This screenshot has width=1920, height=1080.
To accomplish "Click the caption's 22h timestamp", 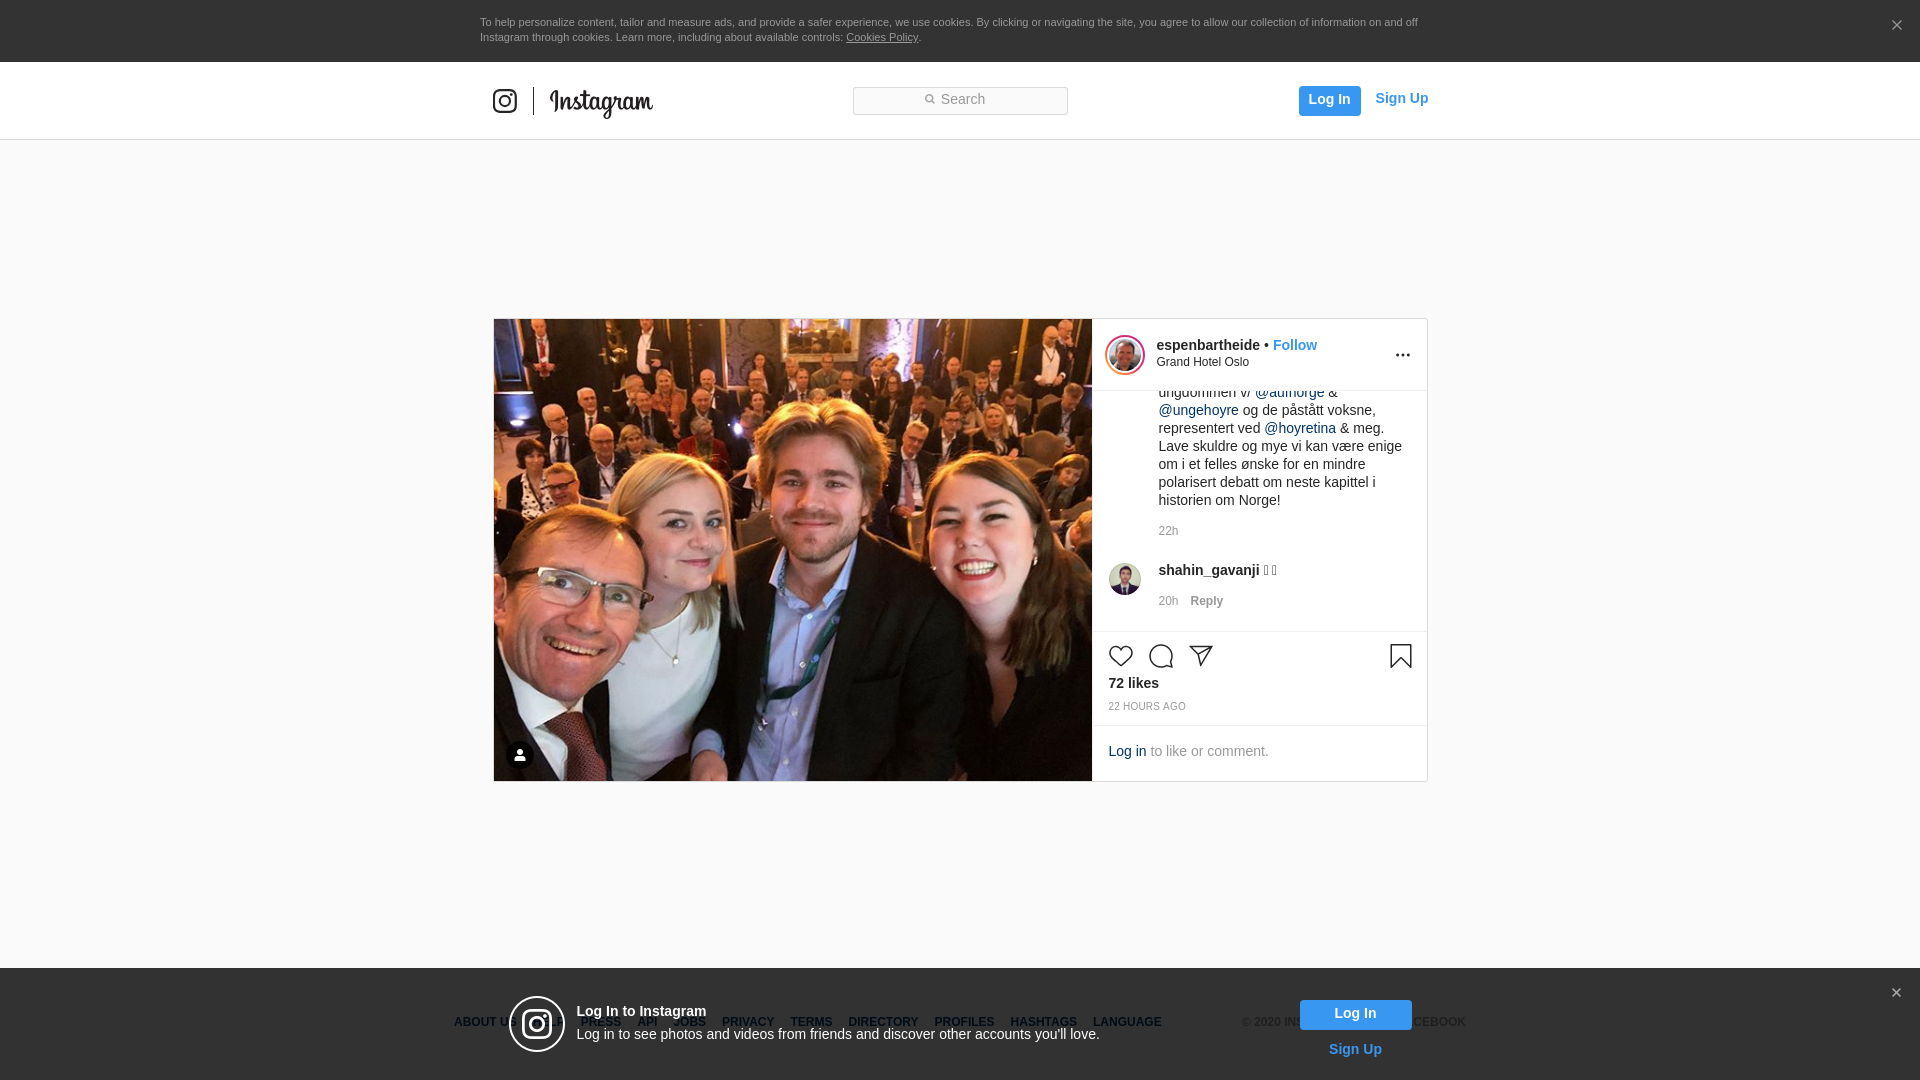I will pyautogui.click(x=1168, y=531).
